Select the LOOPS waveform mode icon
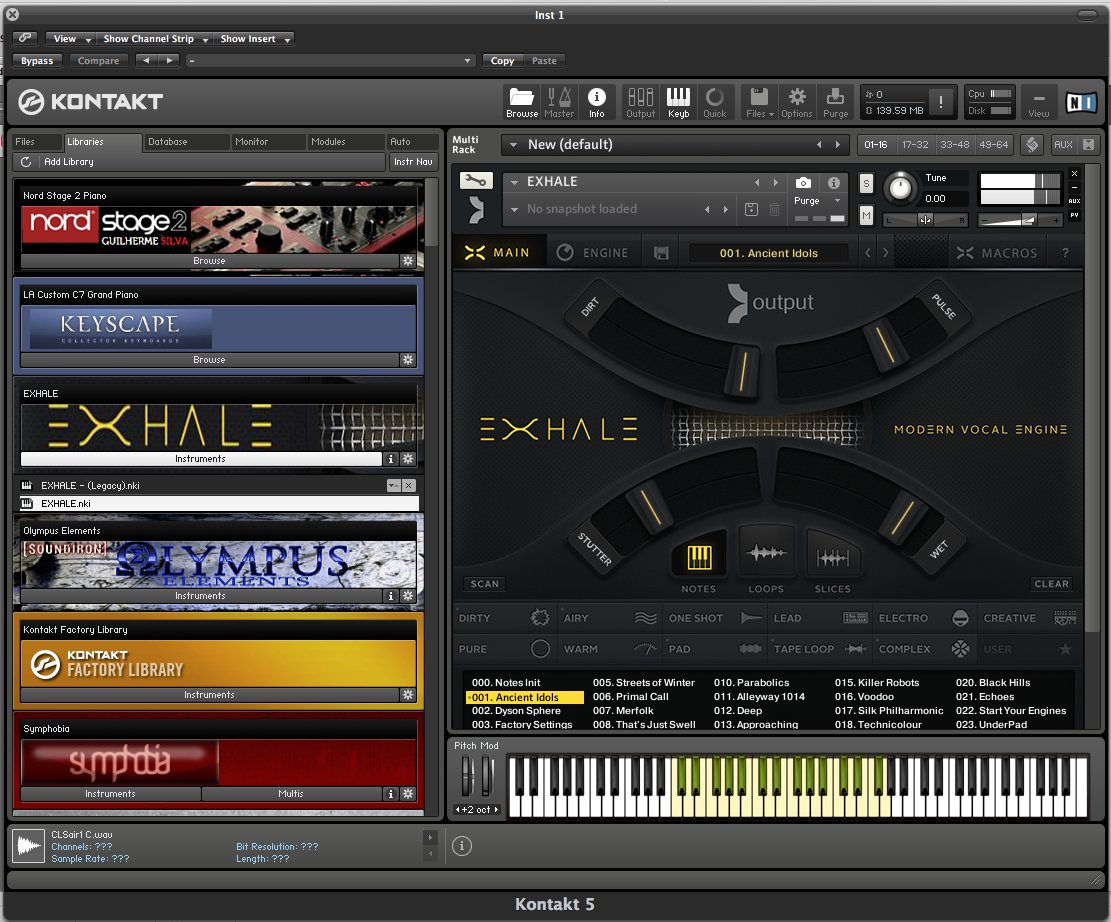The image size is (1111, 922). coord(766,553)
